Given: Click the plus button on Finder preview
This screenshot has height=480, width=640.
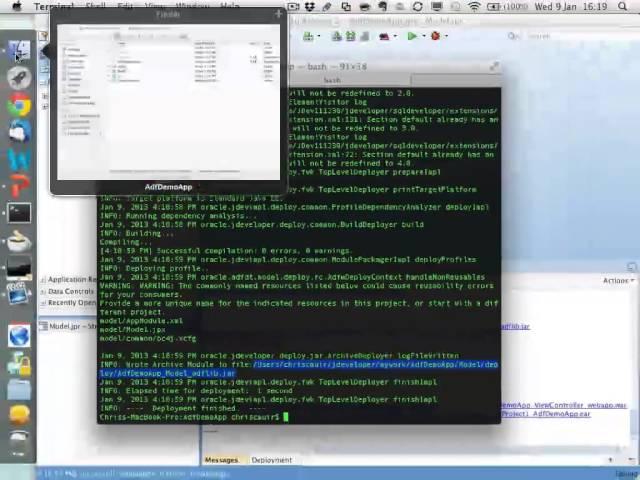Looking at the screenshot, I should coord(278,14).
